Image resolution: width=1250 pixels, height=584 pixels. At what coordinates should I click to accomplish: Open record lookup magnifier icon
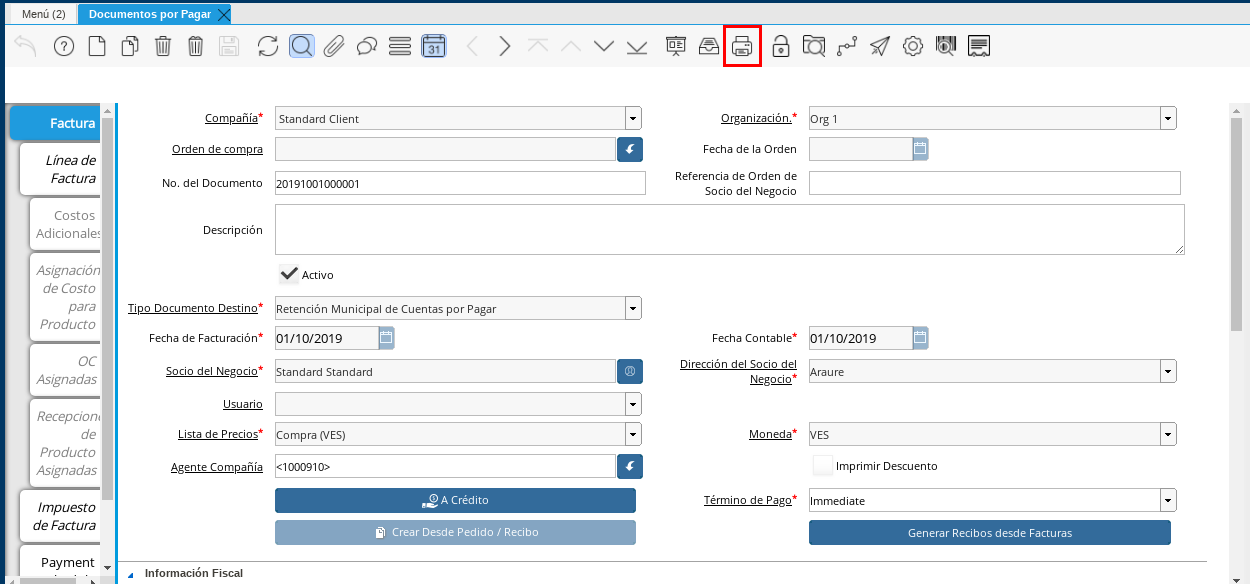click(x=302, y=46)
